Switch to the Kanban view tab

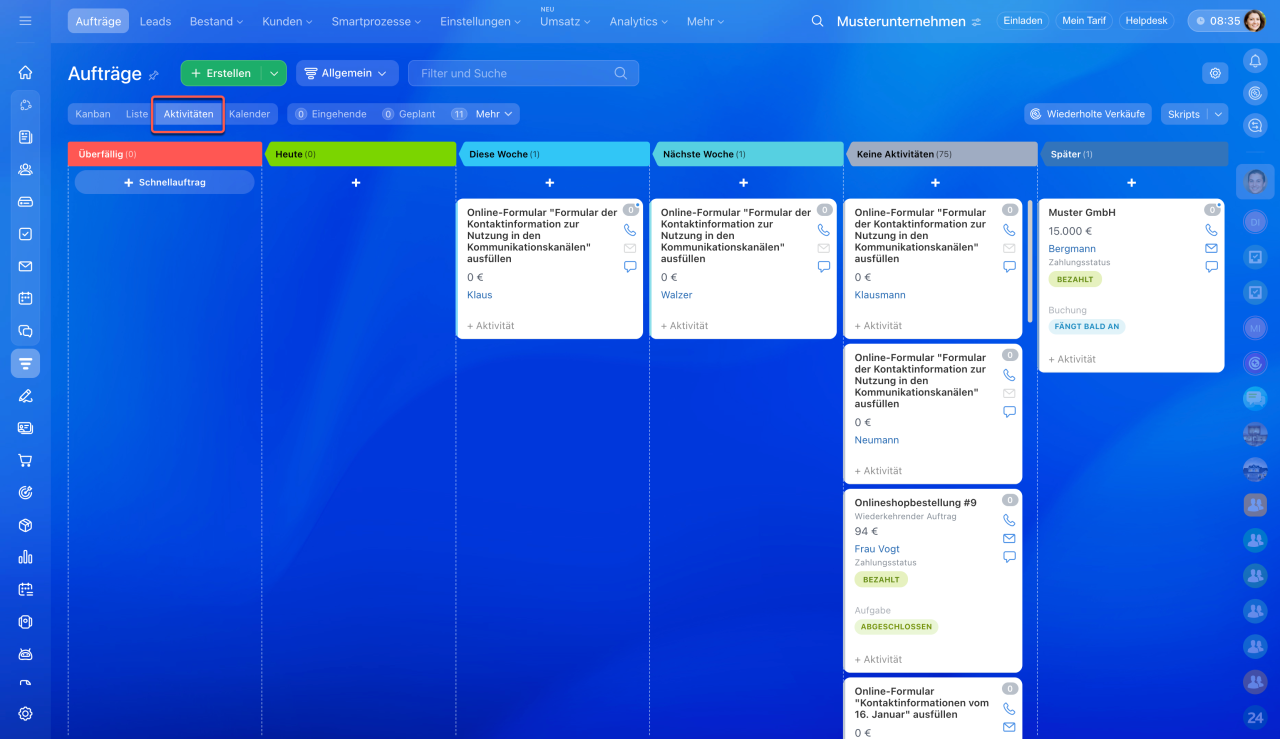coord(93,114)
